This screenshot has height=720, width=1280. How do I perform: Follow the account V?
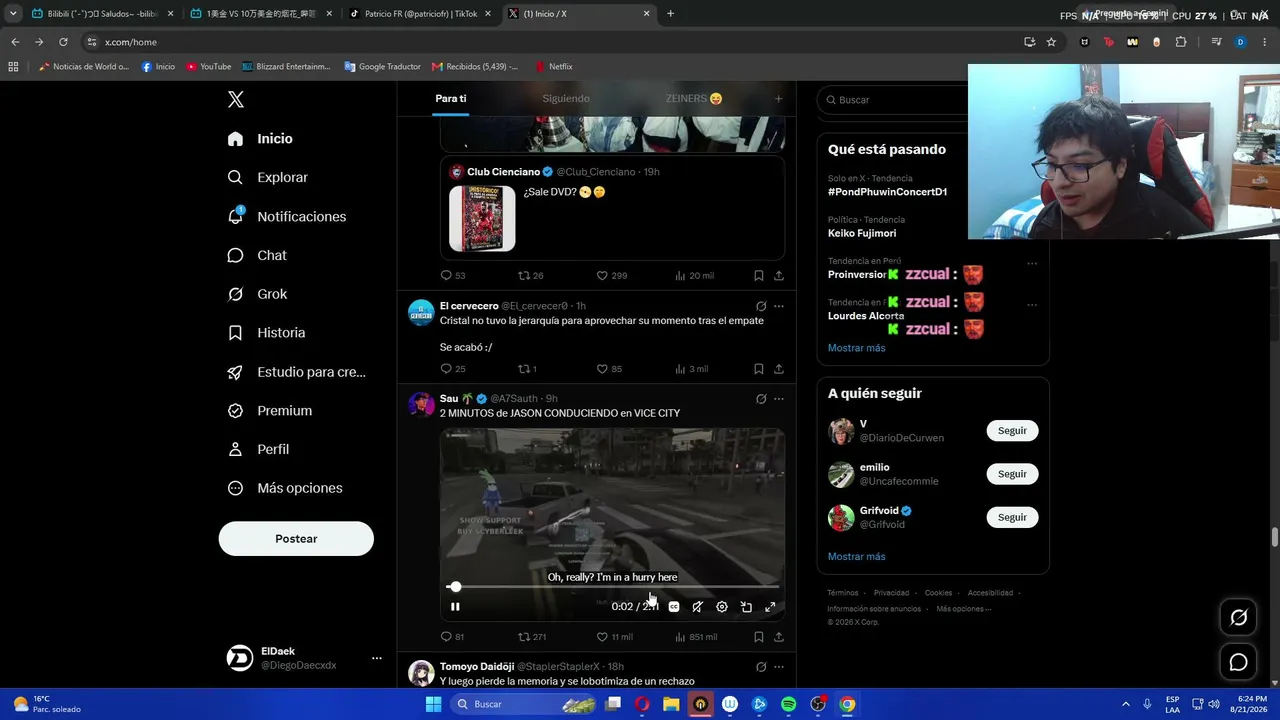coord(1012,431)
